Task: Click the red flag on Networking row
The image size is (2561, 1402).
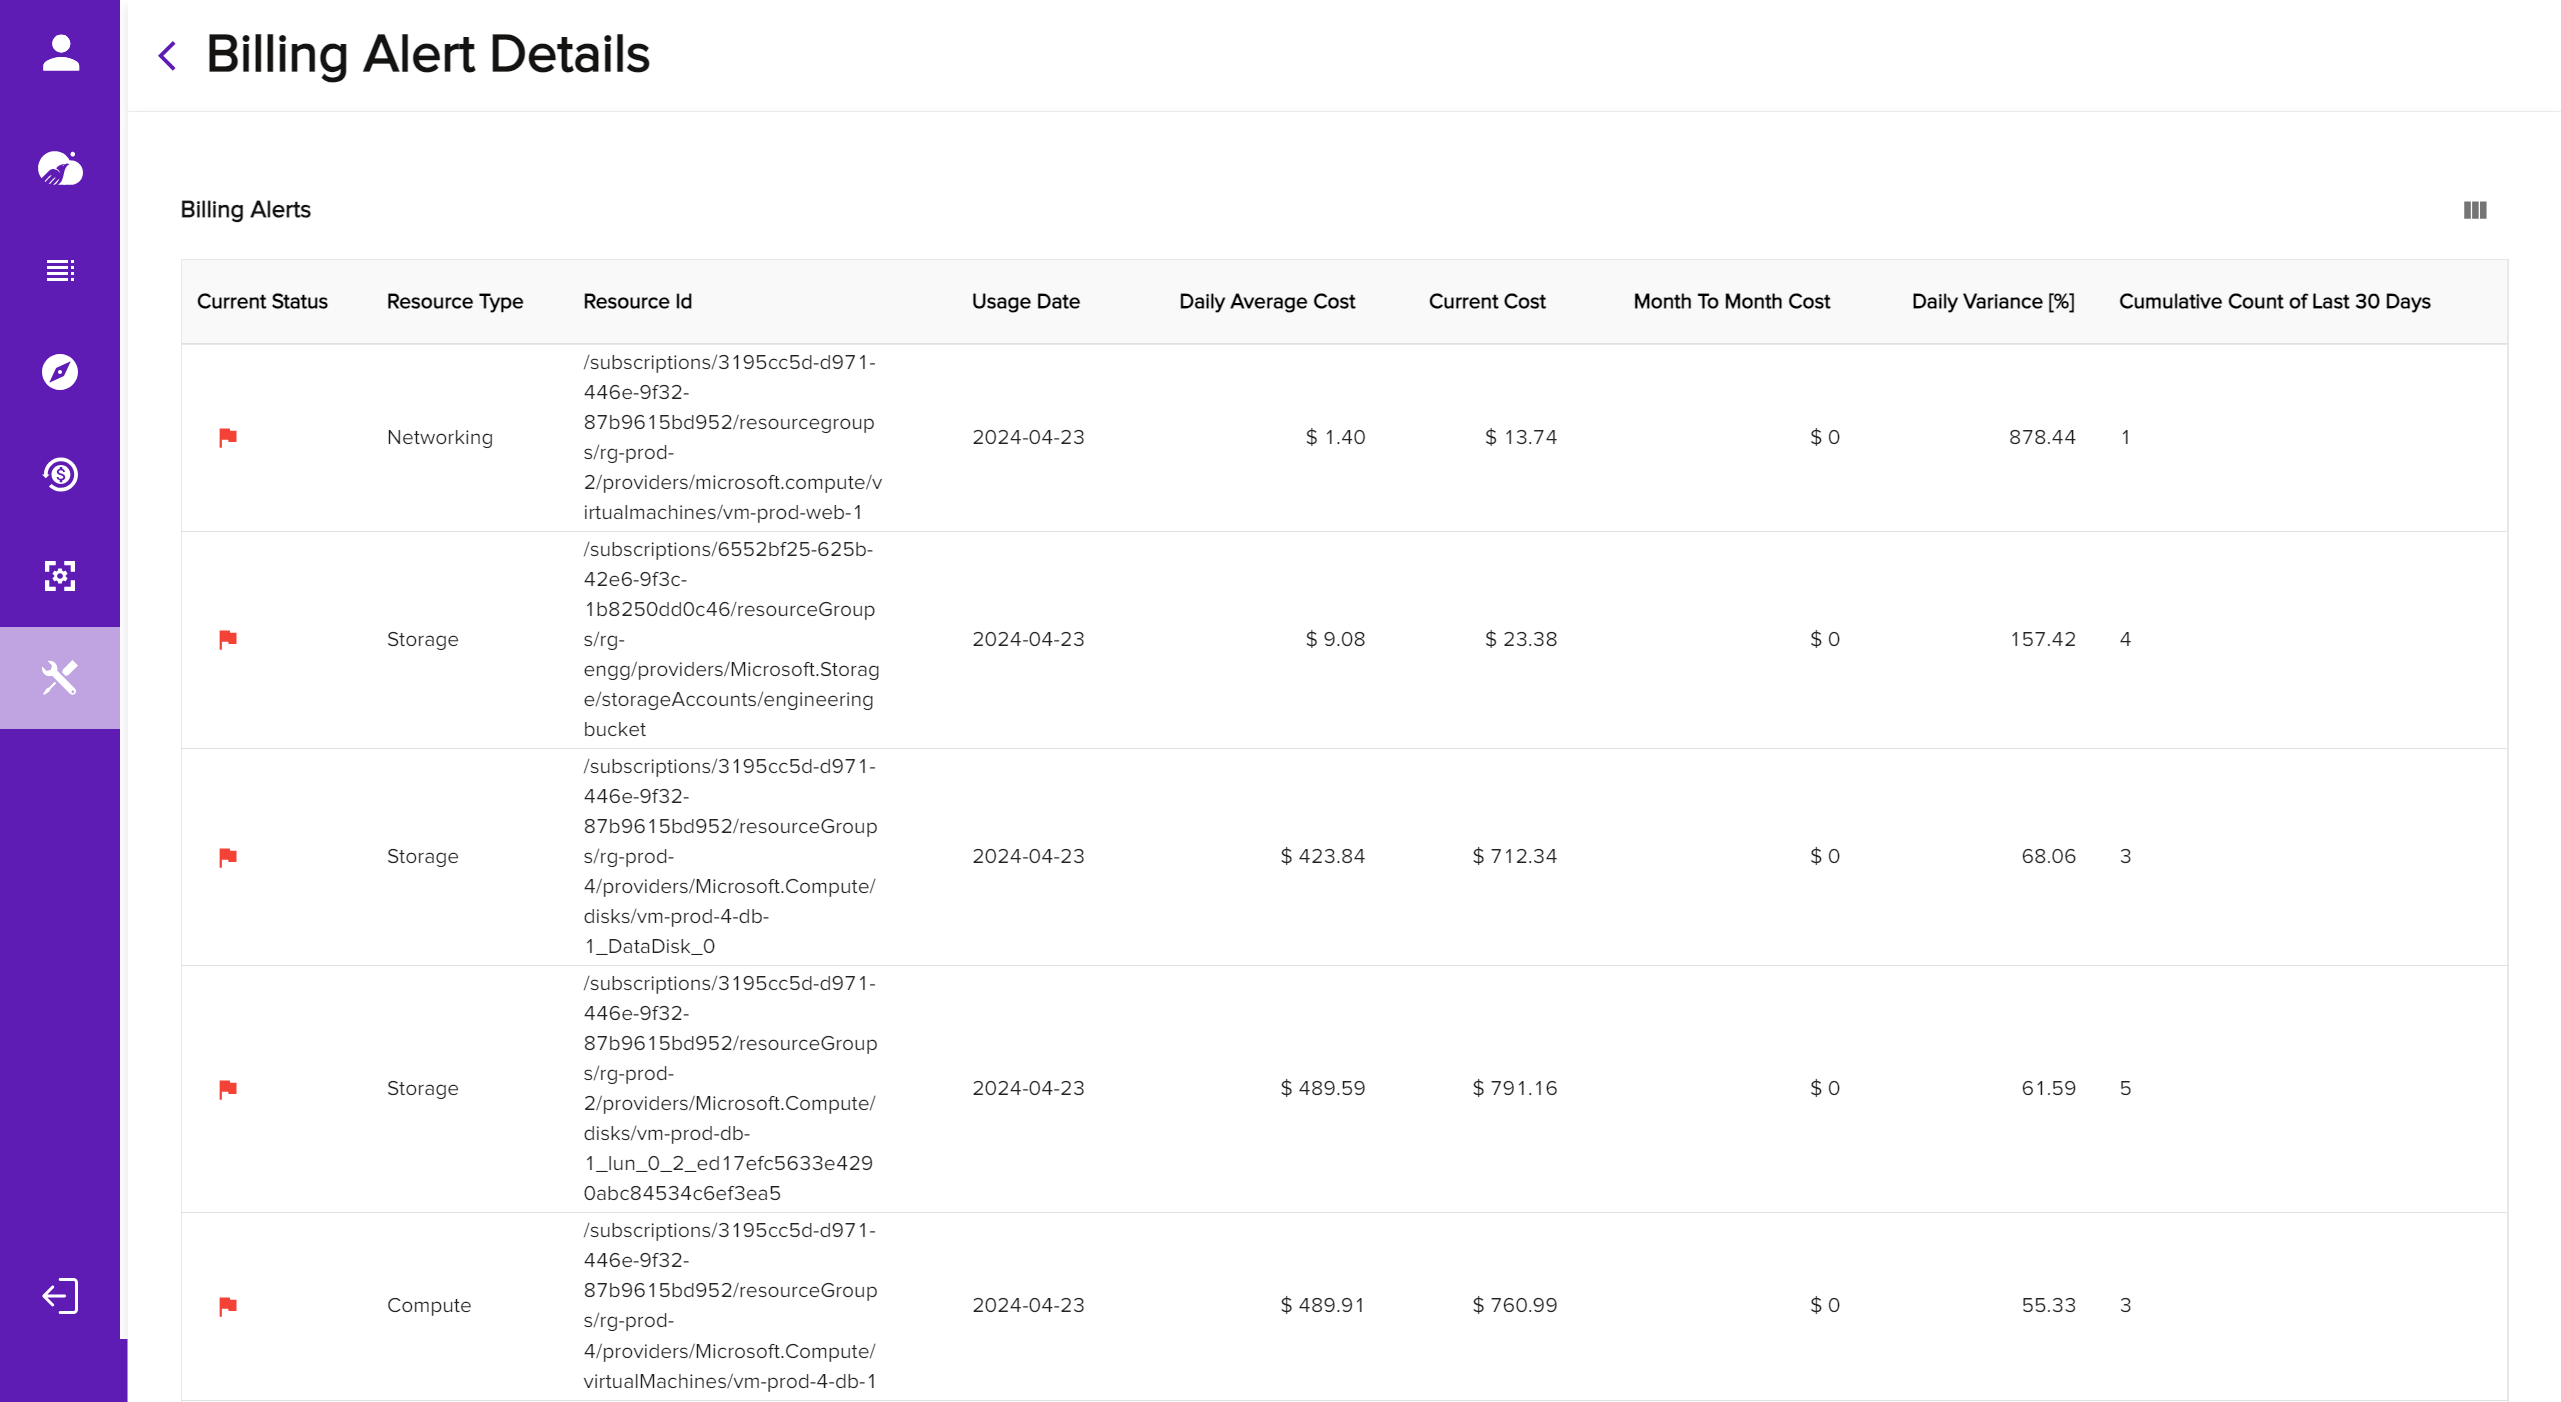Action: click(x=228, y=437)
